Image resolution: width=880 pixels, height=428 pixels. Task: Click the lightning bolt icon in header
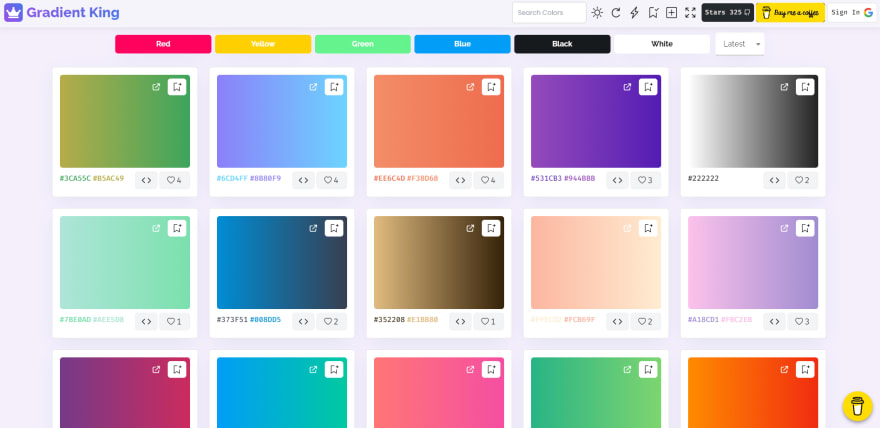tap(634, 12)
